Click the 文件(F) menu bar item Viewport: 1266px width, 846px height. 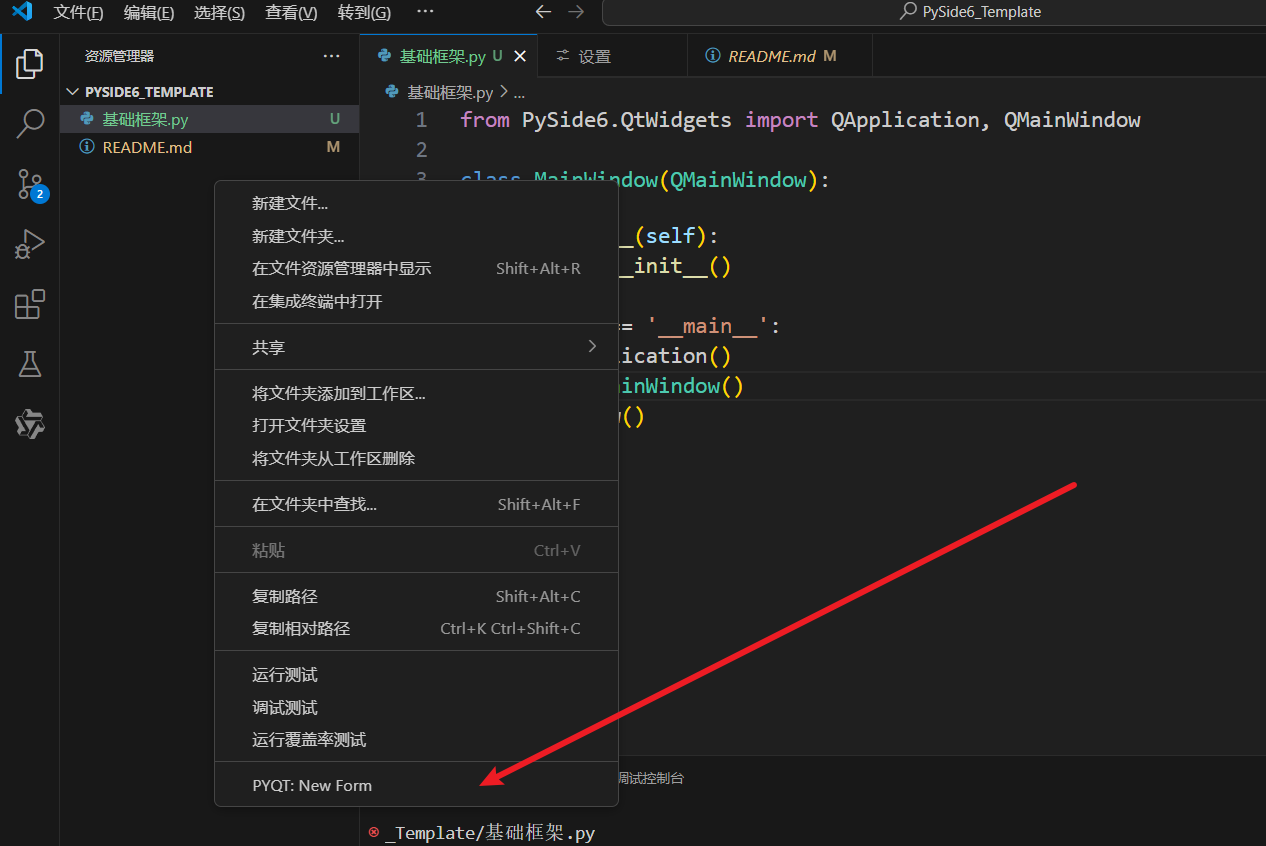tap(78, 12)
